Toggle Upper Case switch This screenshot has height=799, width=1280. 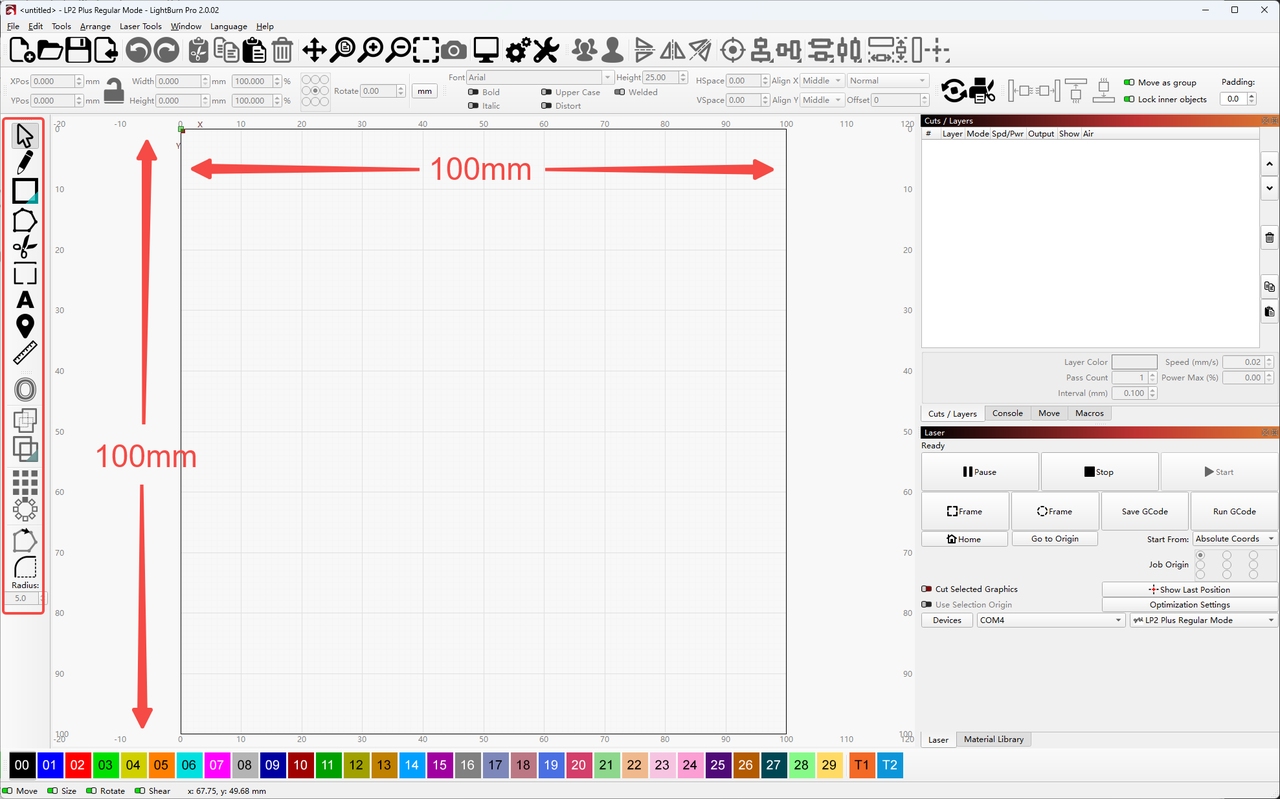[546, 92]
